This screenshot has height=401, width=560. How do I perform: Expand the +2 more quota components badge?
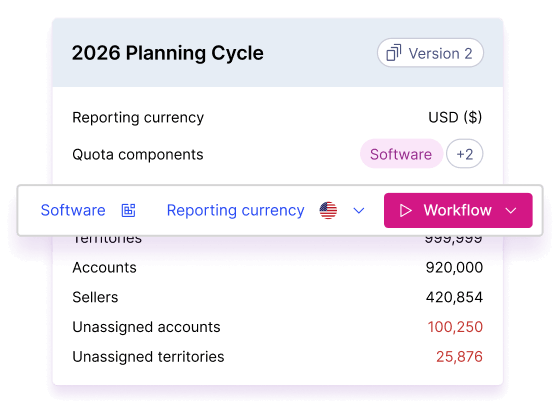pos(465,154)
